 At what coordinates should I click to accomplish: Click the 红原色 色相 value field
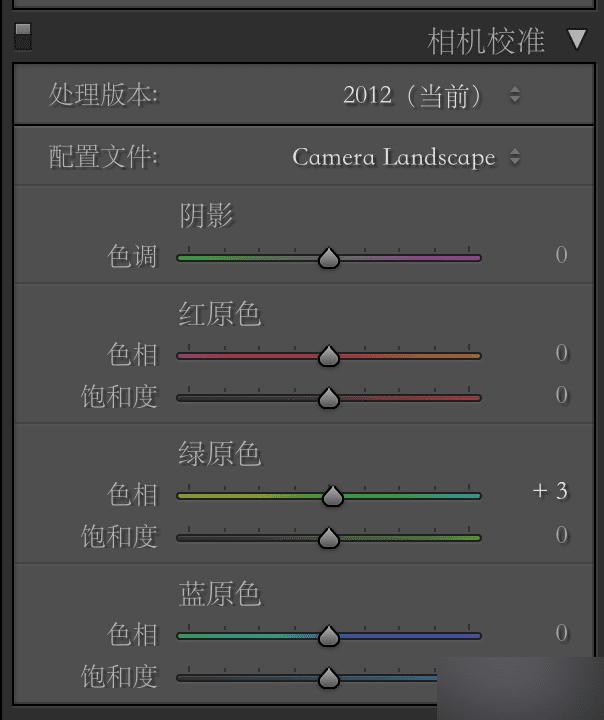(561, 353)
